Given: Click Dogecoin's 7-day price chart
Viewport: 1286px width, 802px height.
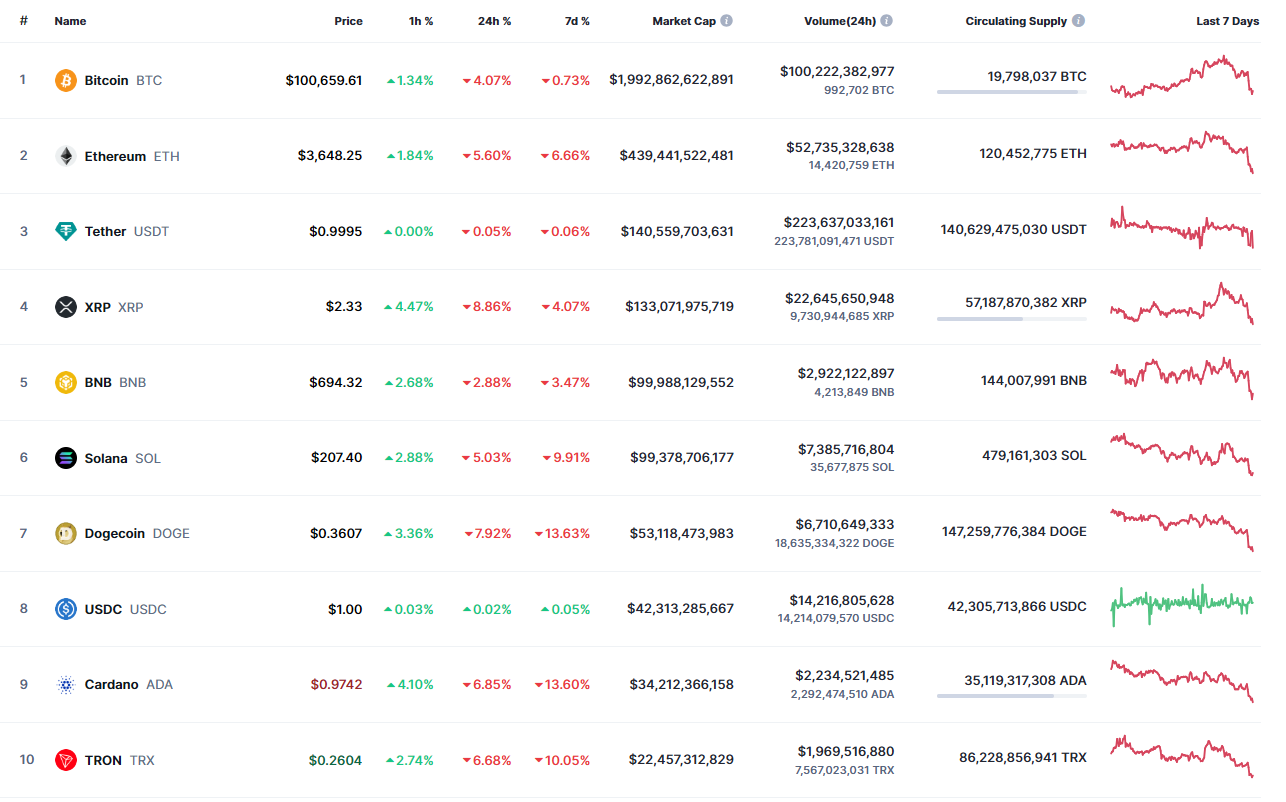Looking at the screenshot, I should click(1182, 530).
